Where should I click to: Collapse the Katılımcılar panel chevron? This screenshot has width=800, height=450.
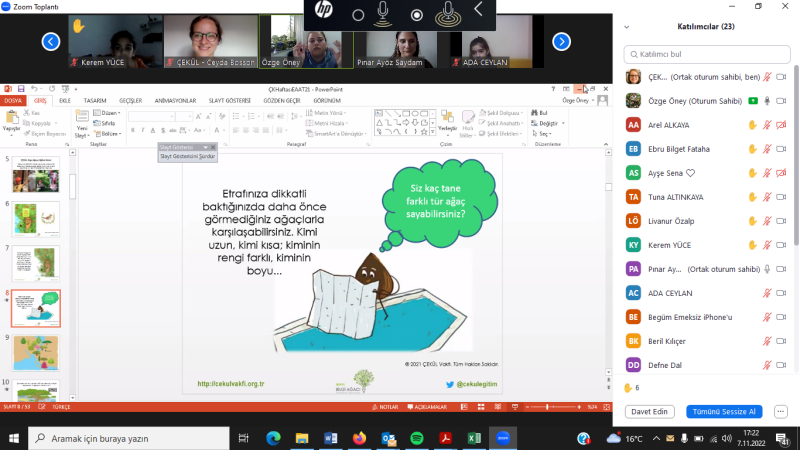click(629, 28)
